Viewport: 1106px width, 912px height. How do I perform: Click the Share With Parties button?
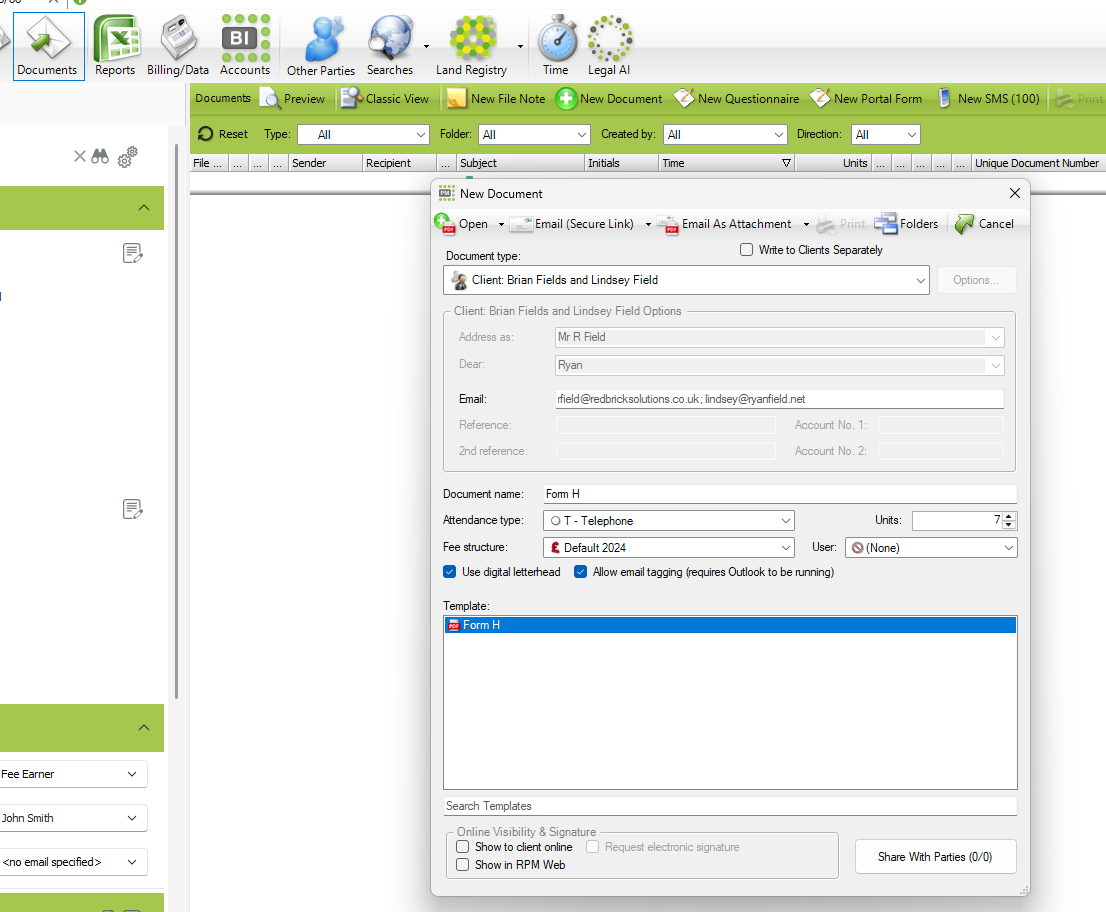pyautogui.click(x=935, y=857)
